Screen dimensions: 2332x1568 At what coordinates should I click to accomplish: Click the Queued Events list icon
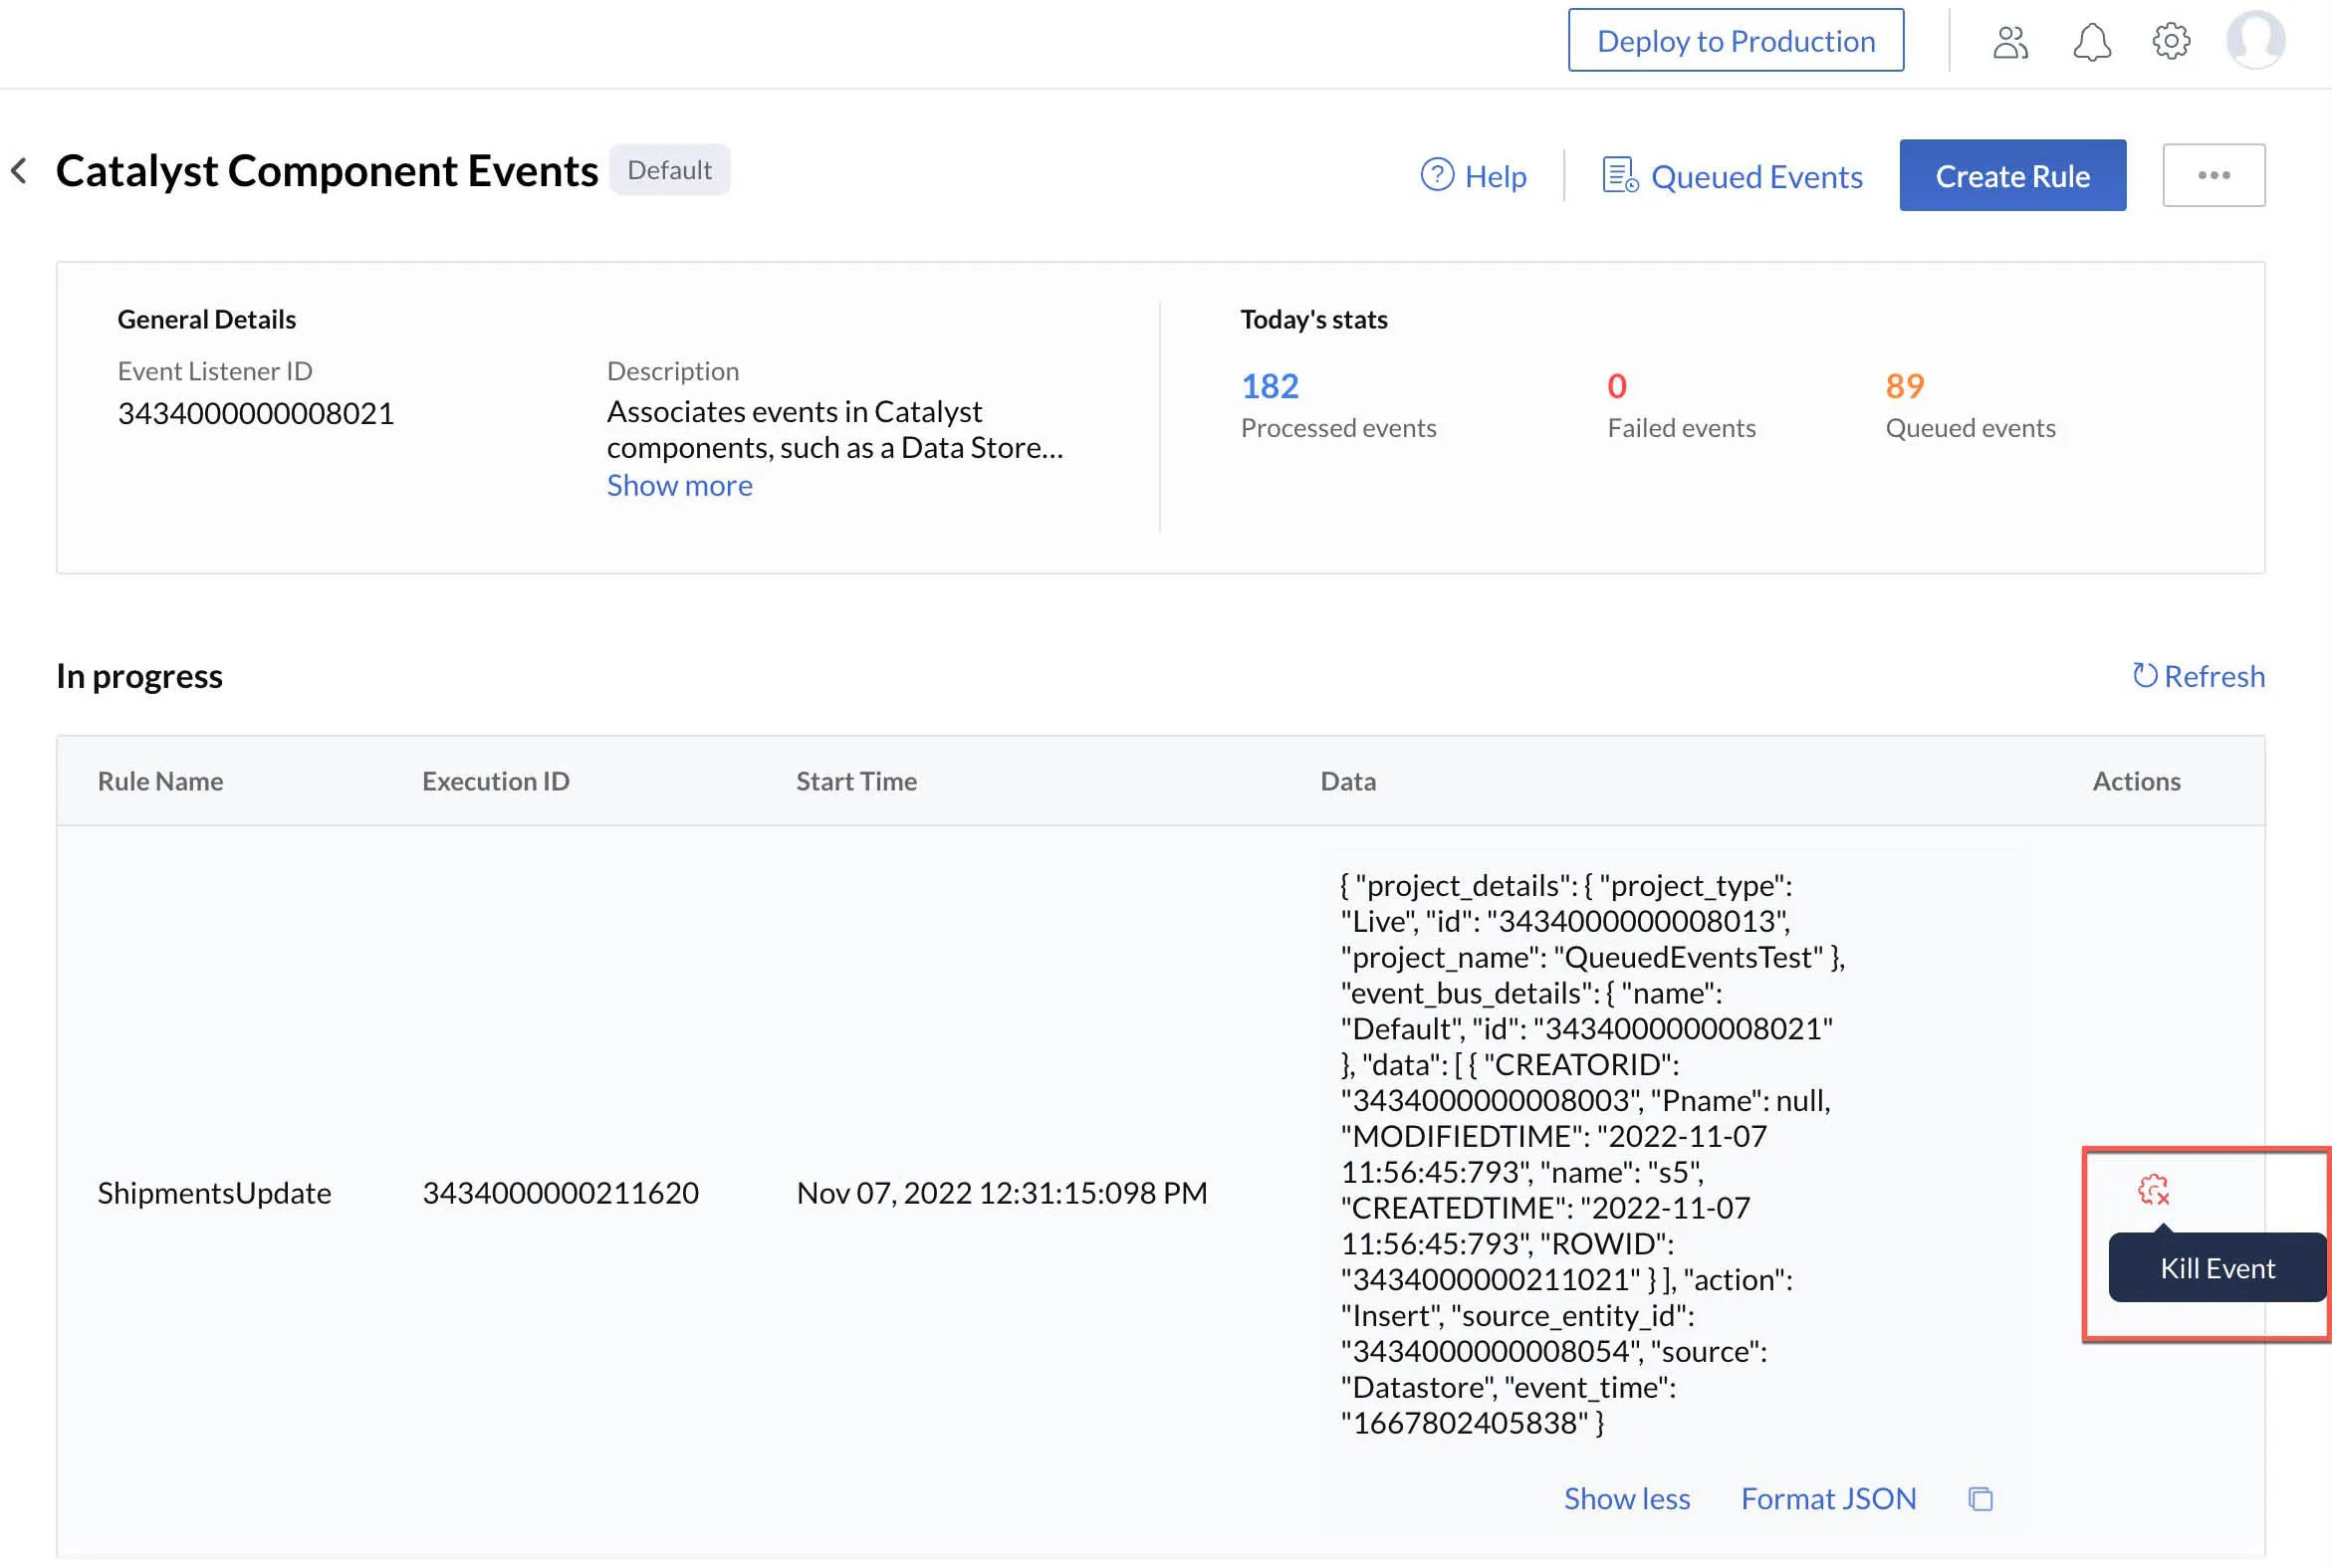(1620, 175)
